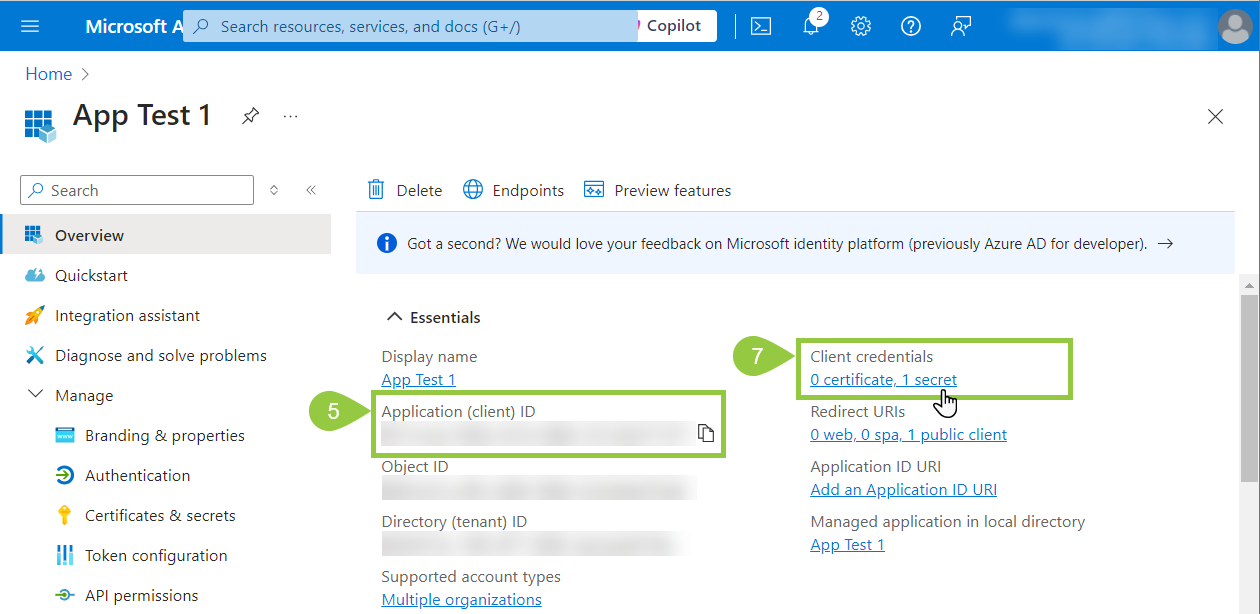This screenshot has height=614, width=1260.
Task: Open portal settings gear icon
Action: 861,26
